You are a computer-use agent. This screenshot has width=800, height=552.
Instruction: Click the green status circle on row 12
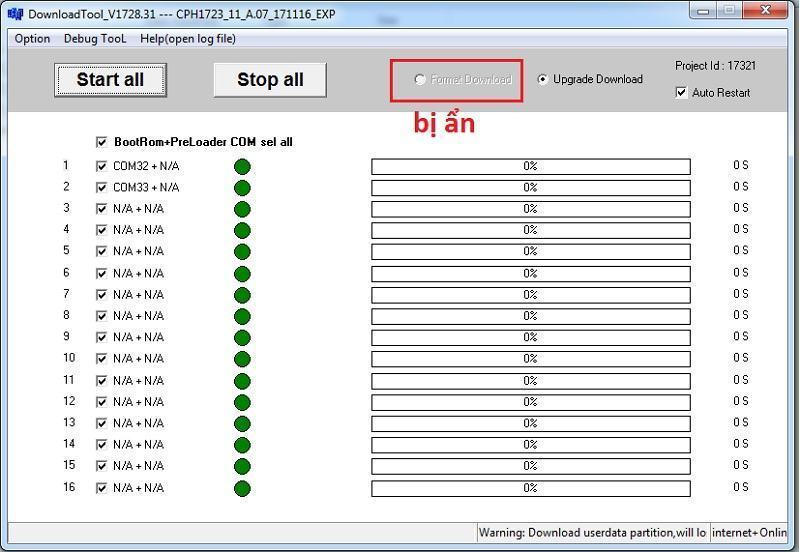click(x=242, y=402)
